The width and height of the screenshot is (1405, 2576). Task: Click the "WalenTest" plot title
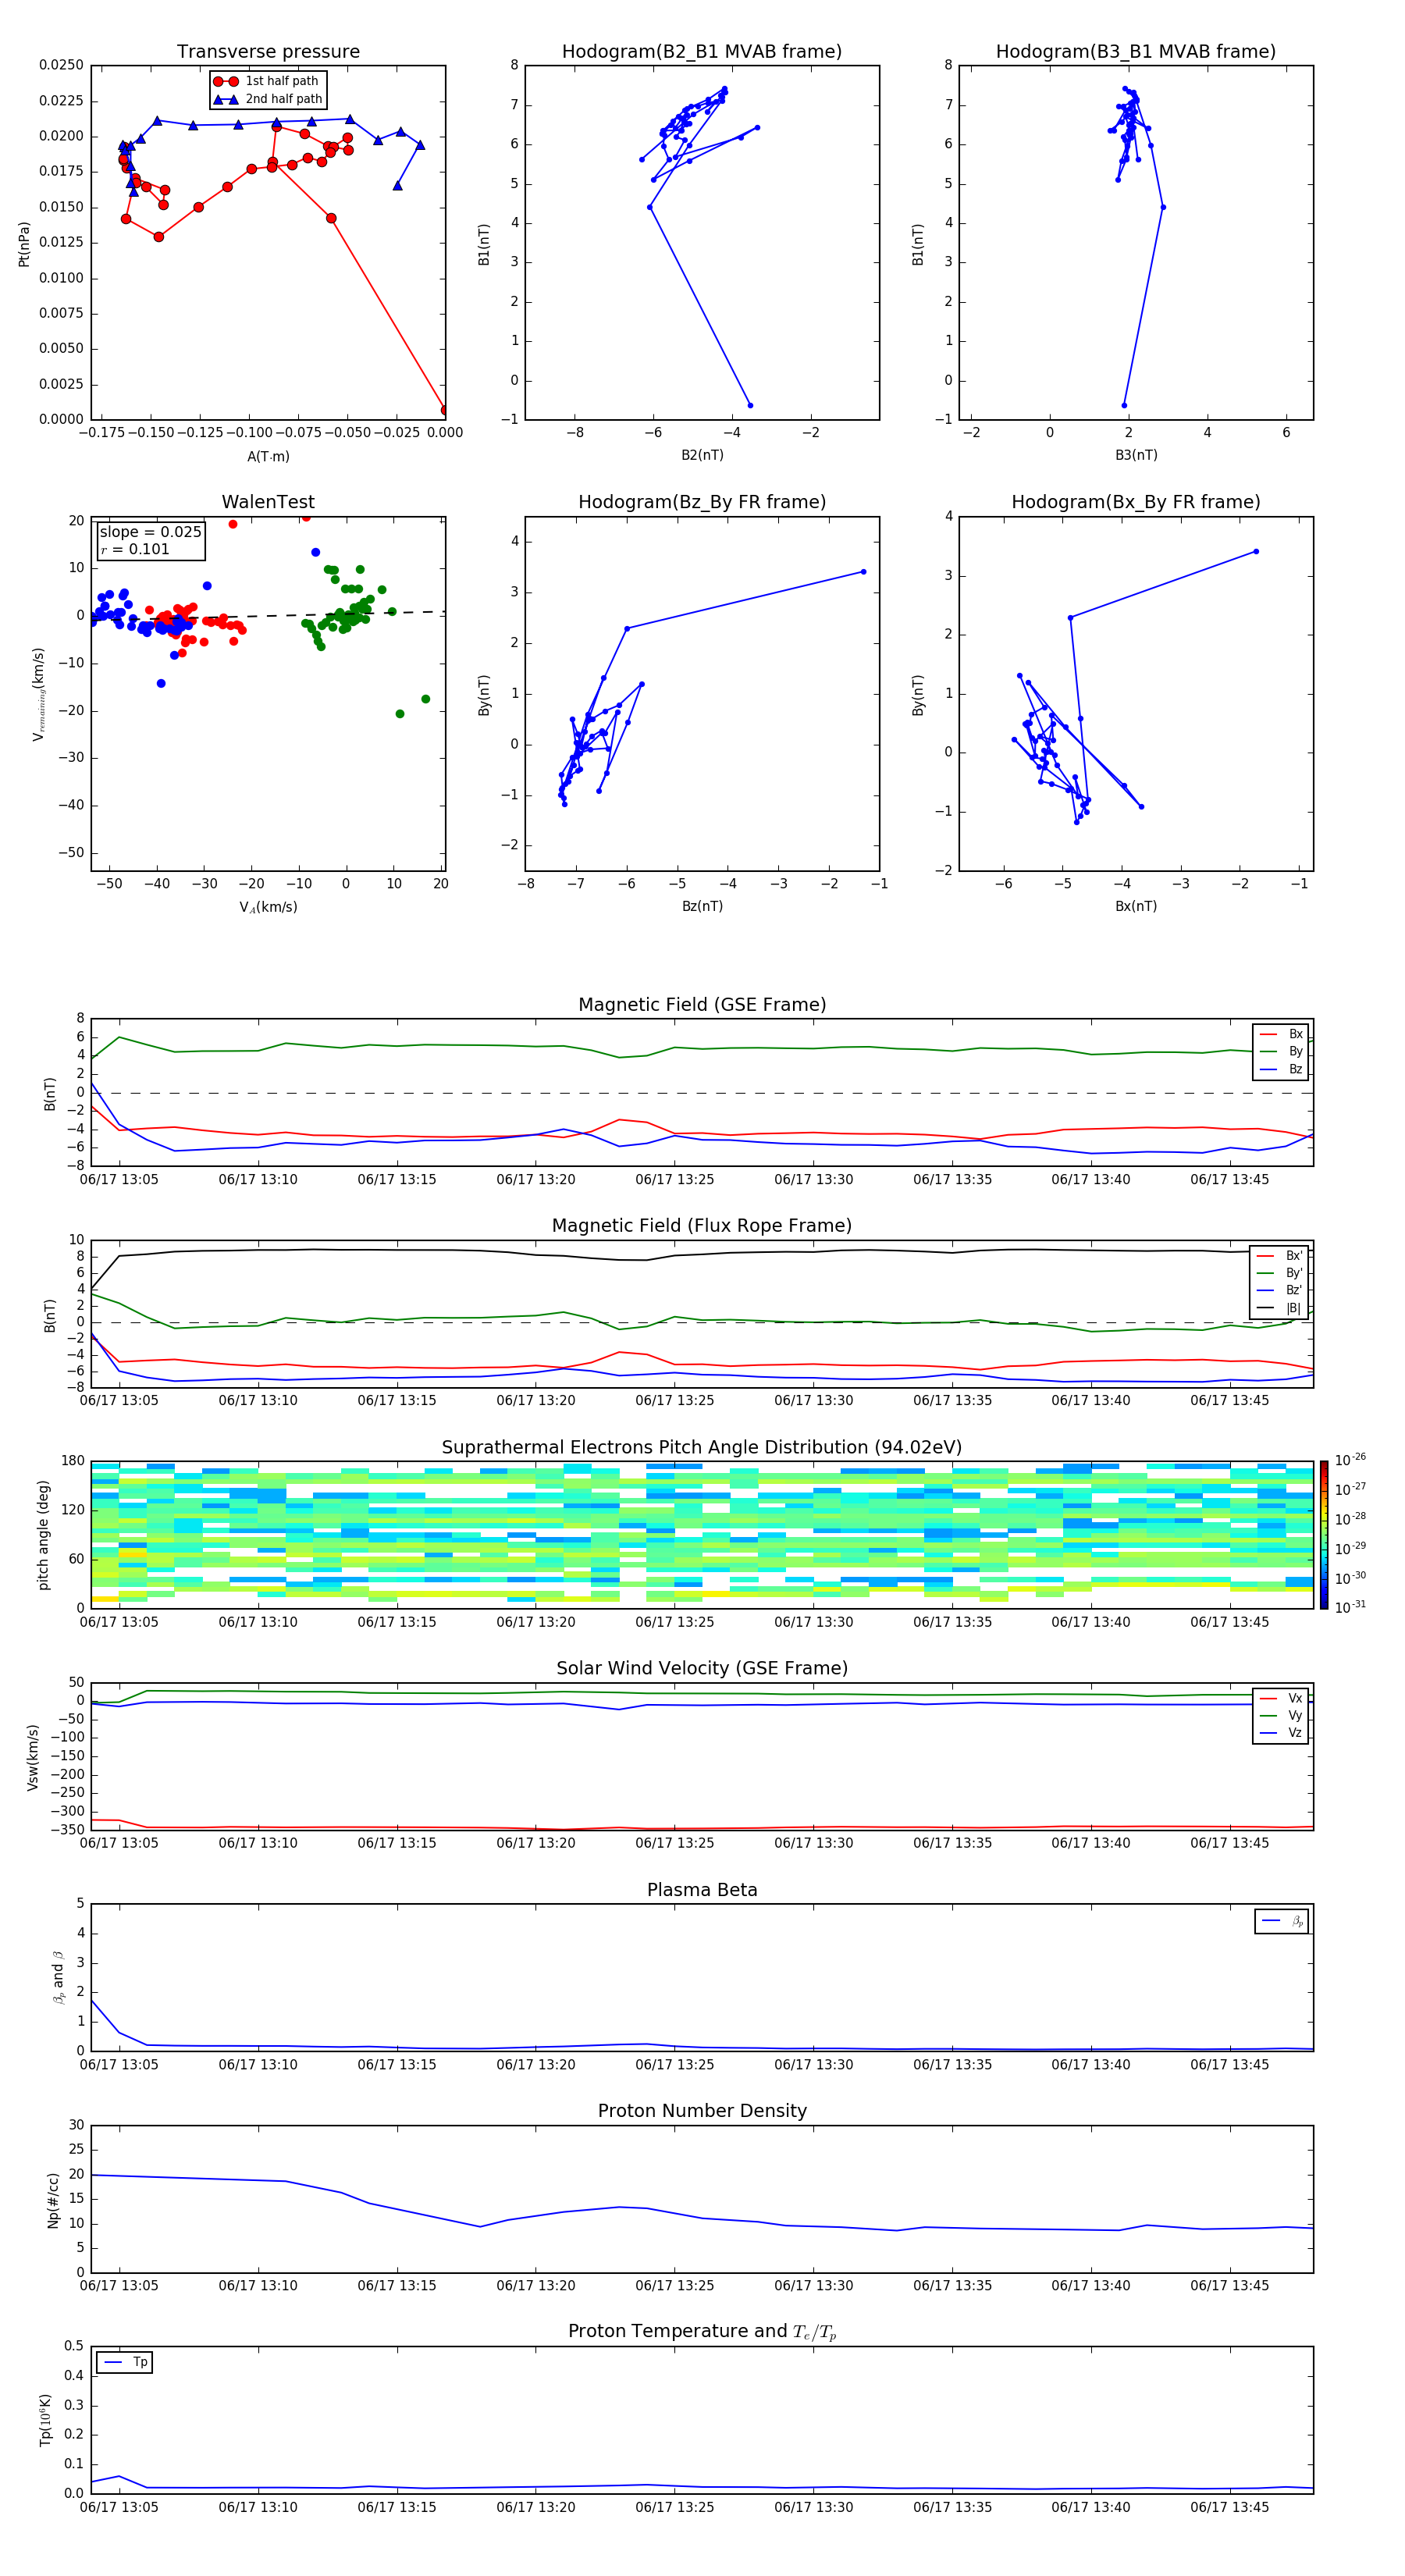coord(268,502)
